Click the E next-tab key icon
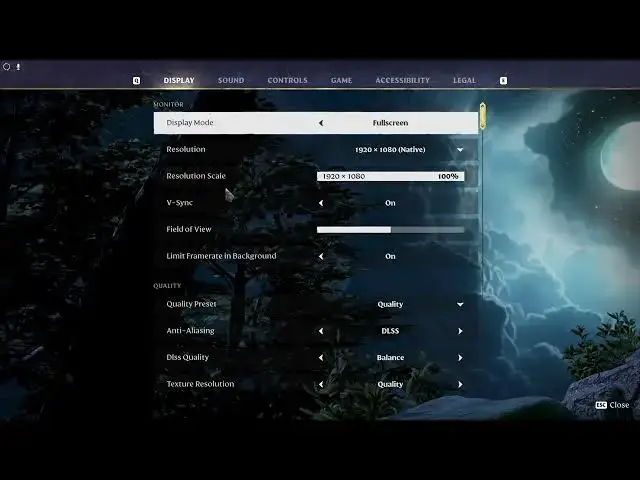The height and width of the screenshot is (480, 640). (503, 81)
